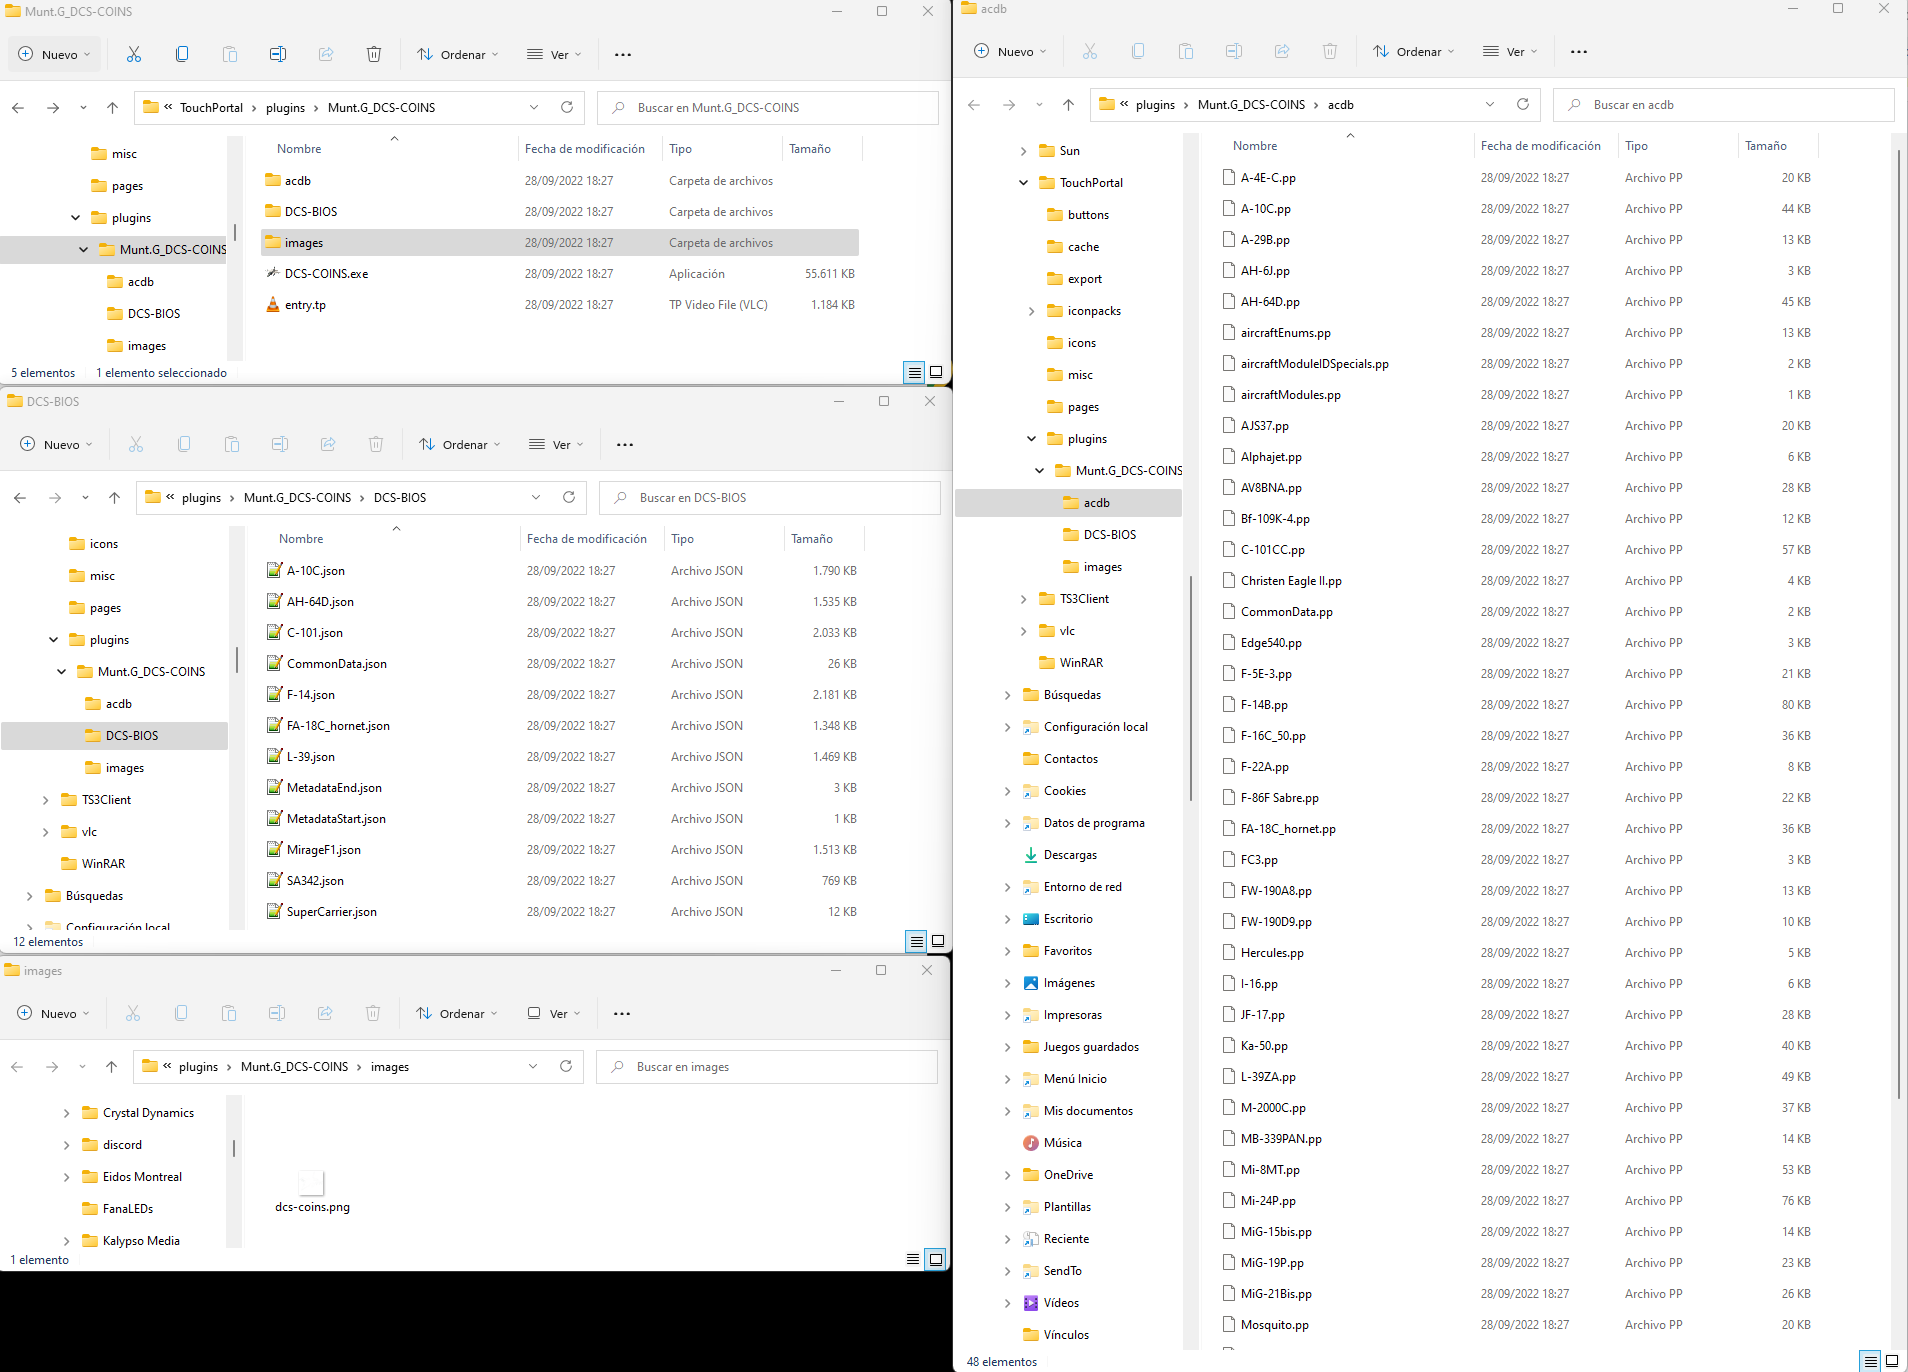The height and width of the screenshot is (1372, 1908).
Task: Open the Ordenar menu in Munt.G_DCS-COINS window
Action: point(458,55)
